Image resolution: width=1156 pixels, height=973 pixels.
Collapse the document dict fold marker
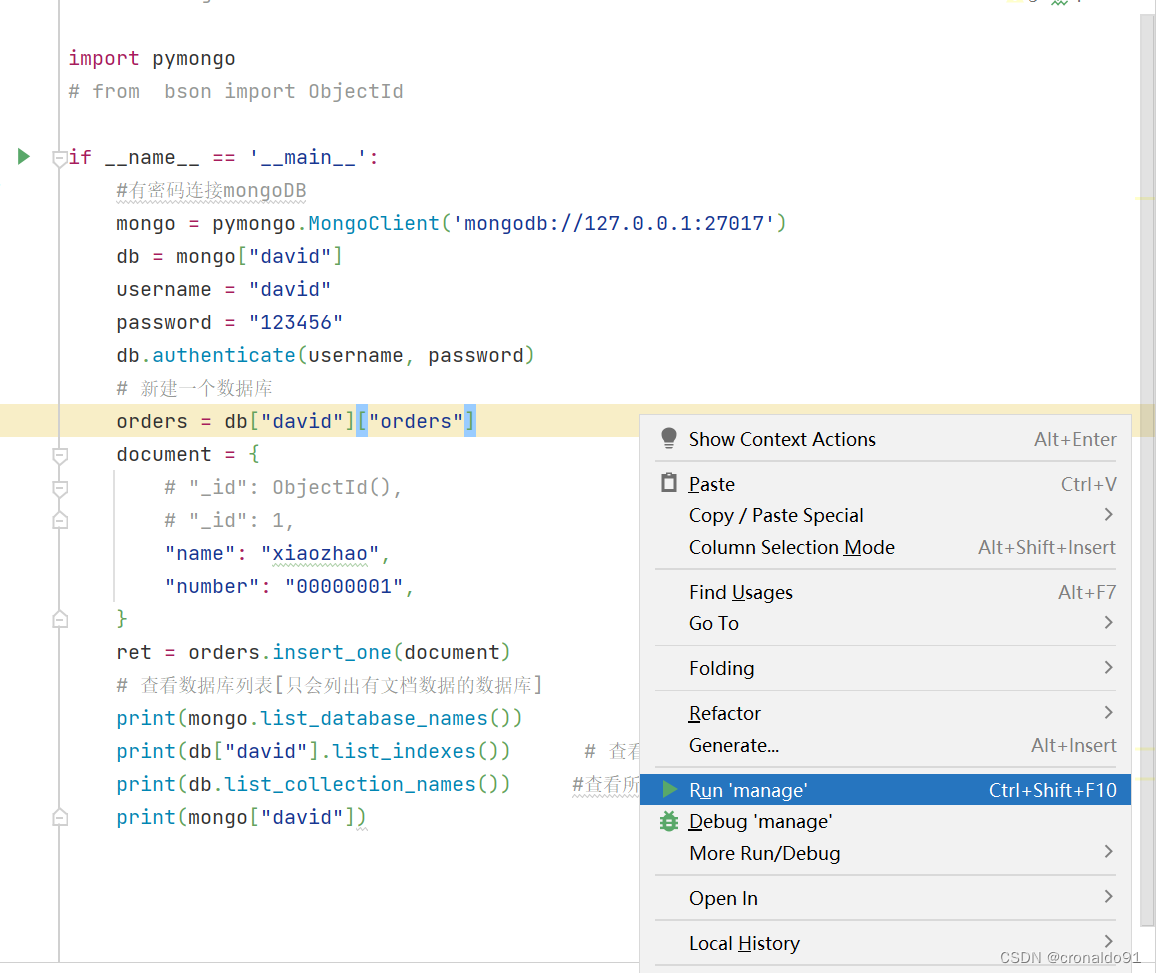point(60,456)
